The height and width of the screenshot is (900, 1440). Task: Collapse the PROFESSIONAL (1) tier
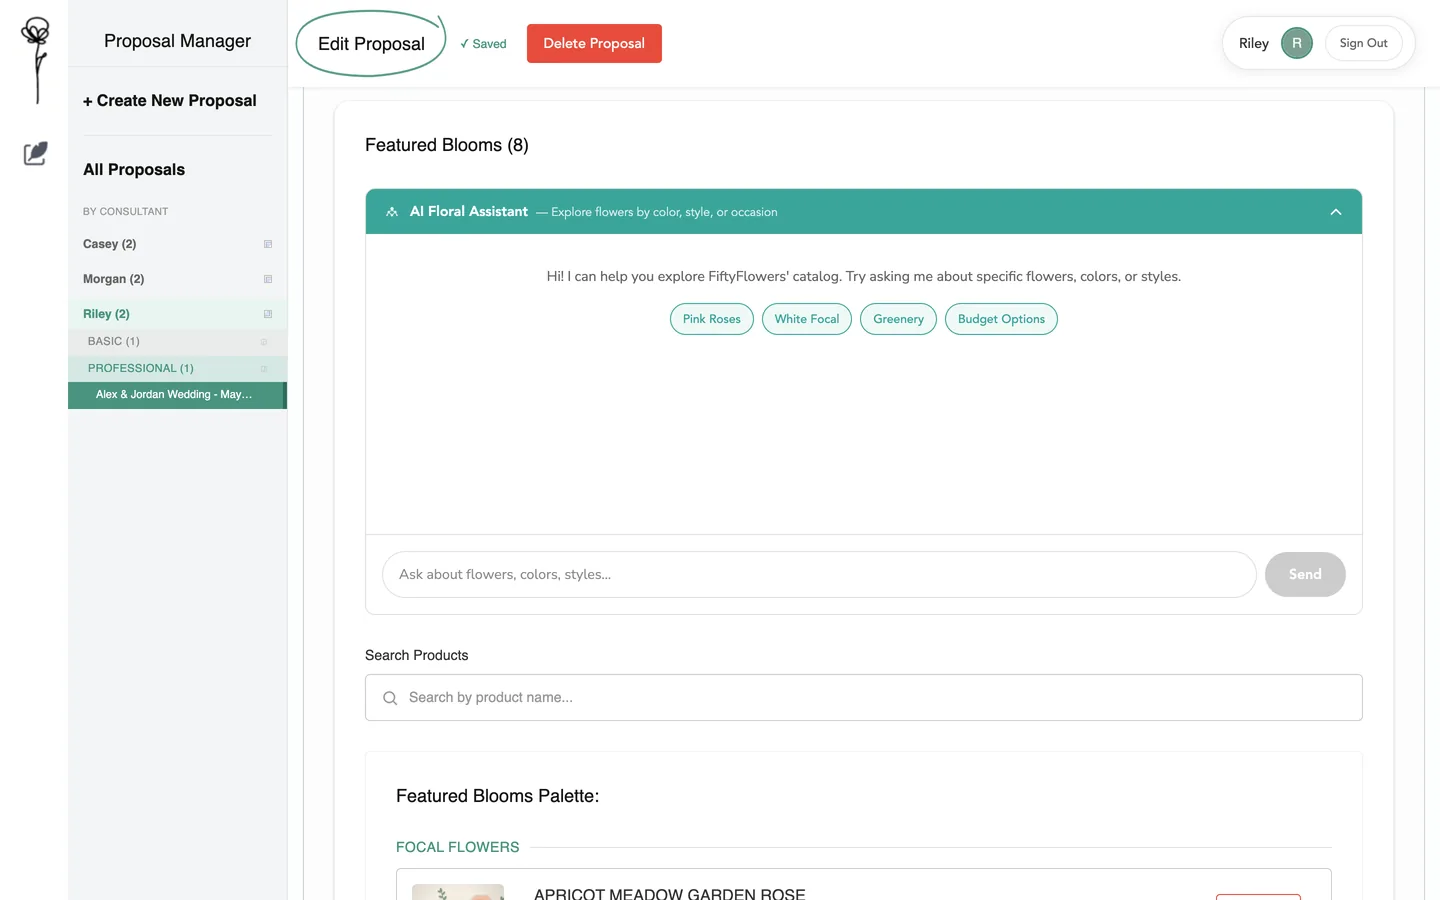coord(177,369)
